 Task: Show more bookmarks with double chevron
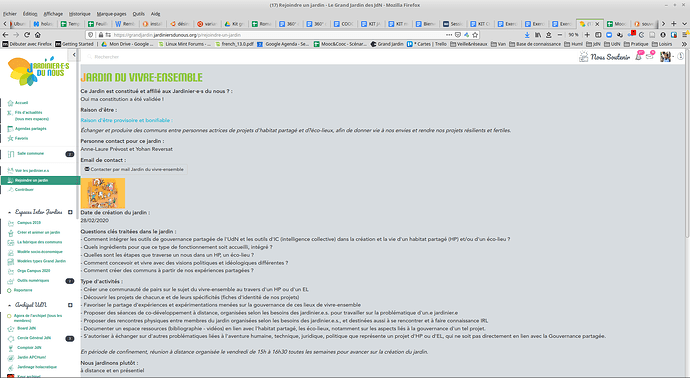pos(684,44)
